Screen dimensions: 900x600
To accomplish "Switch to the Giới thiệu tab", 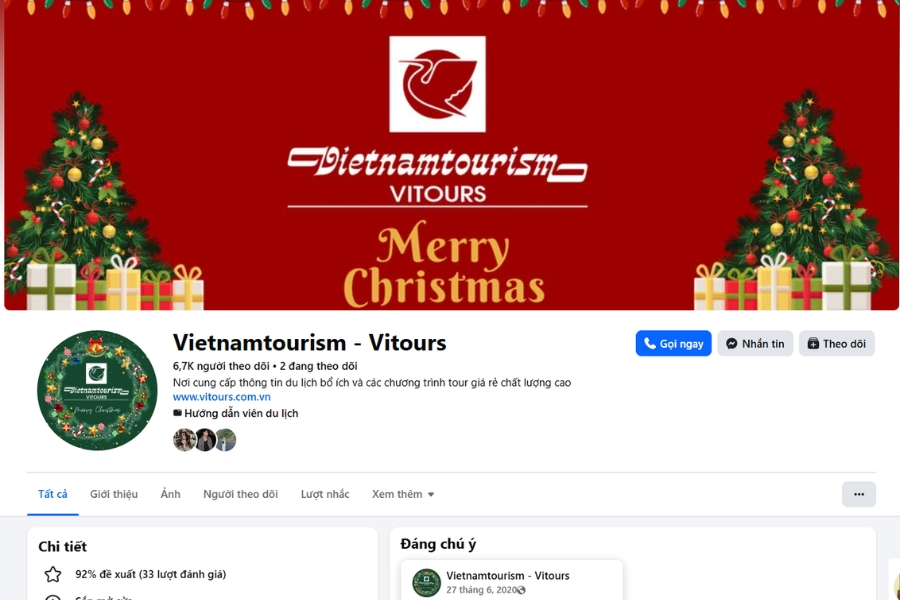I will click(114, 494).
